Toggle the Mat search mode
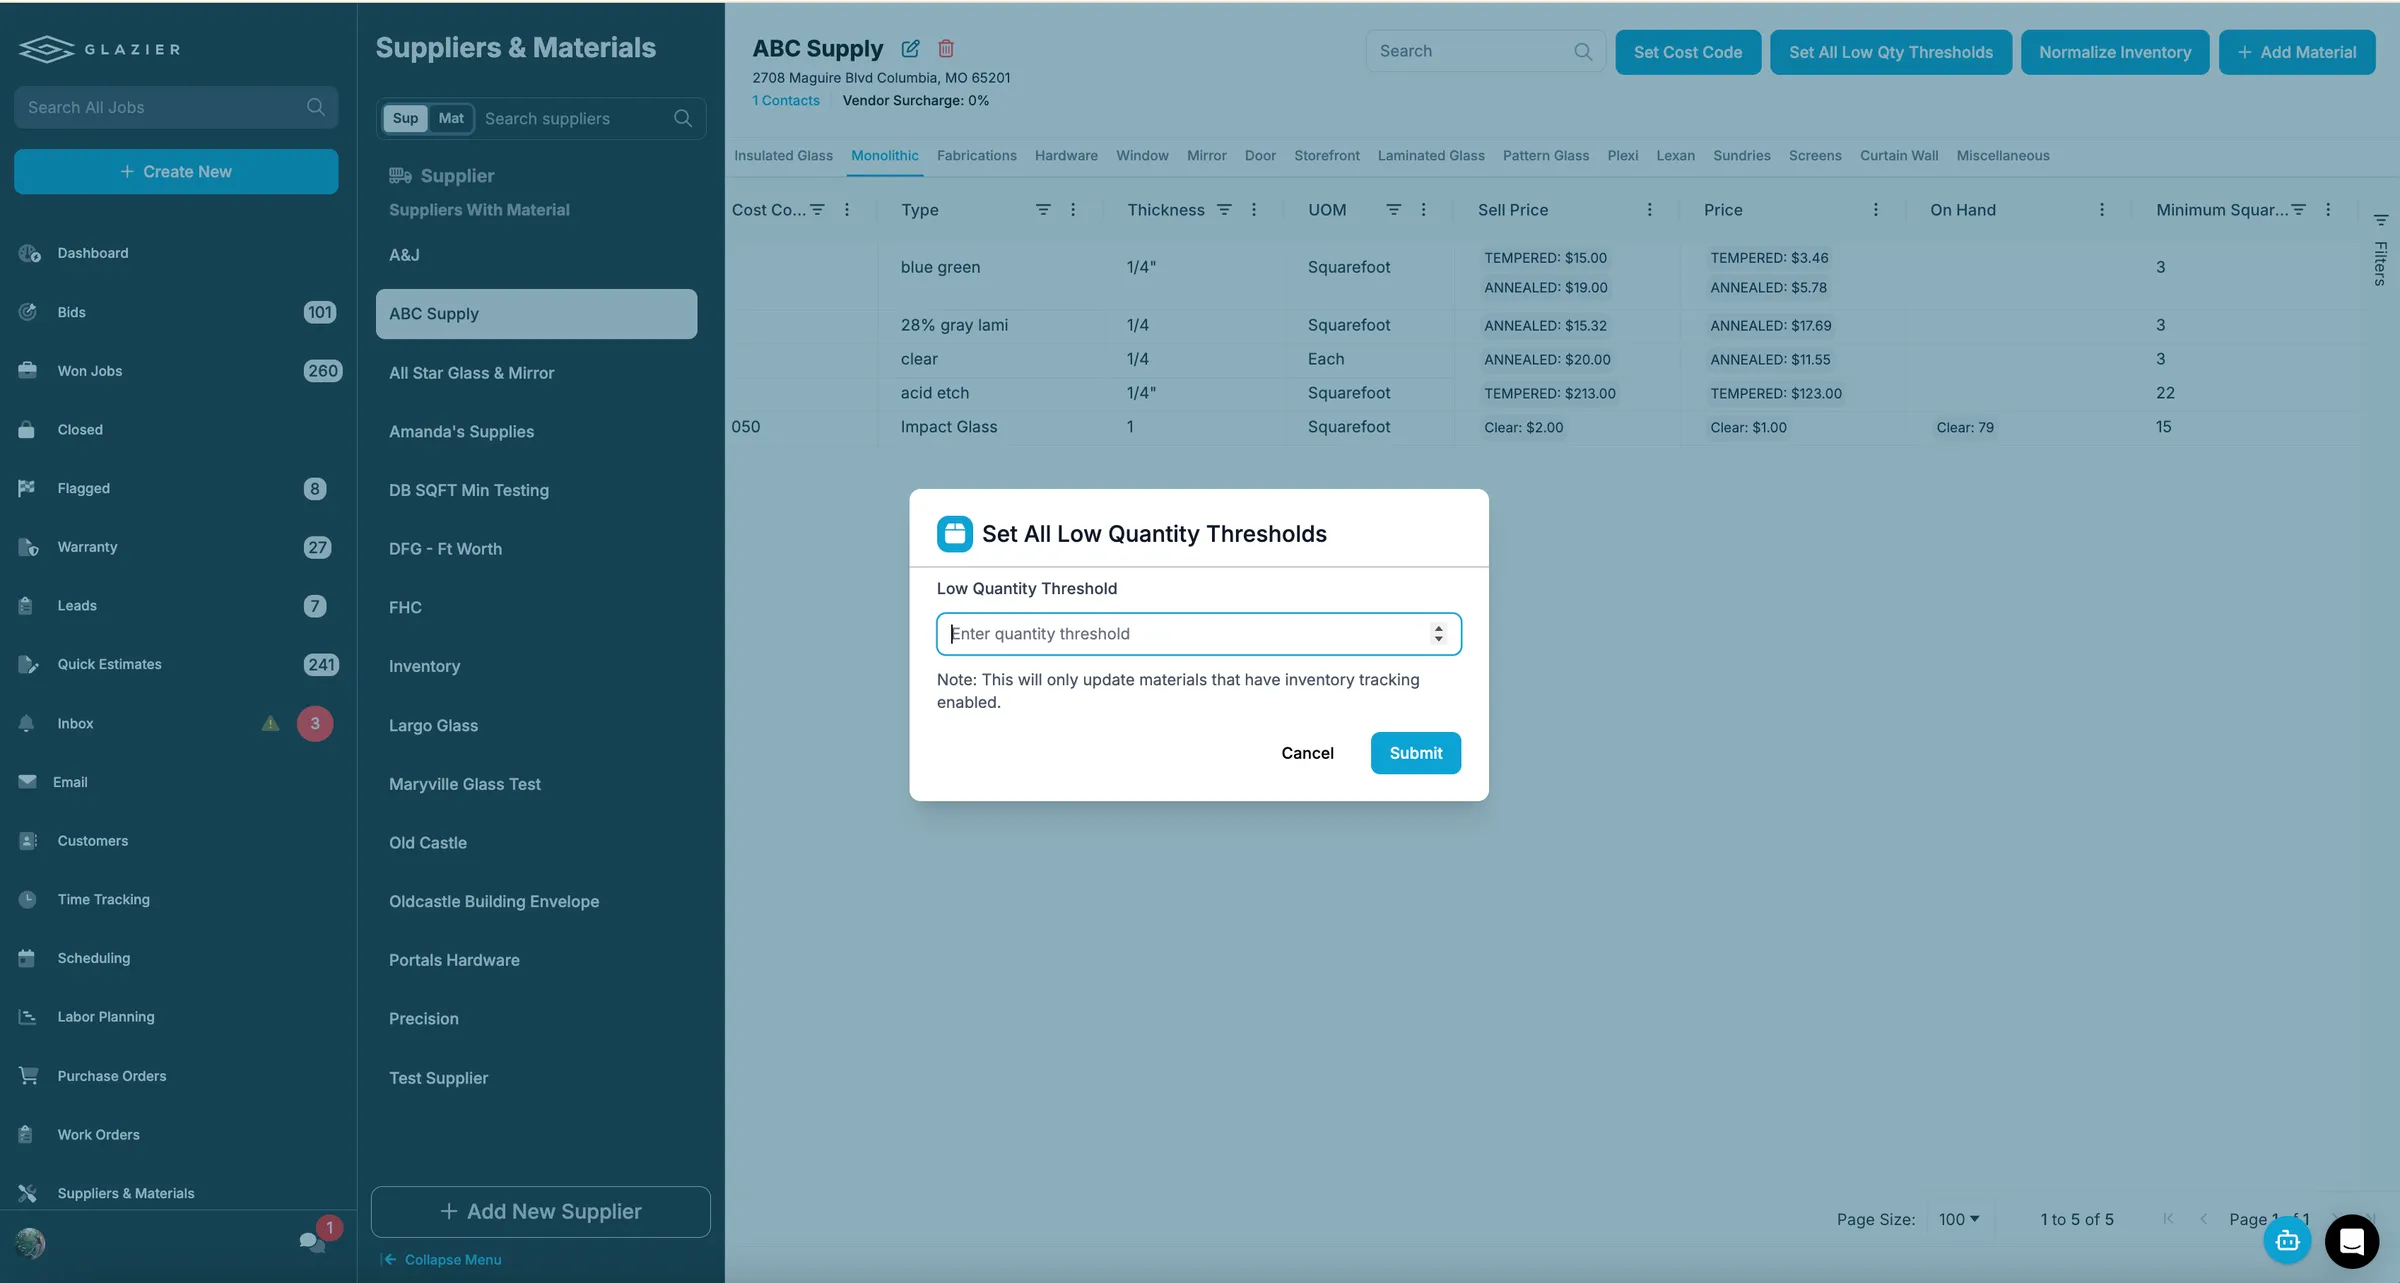The height and width of the screenshot is (1283, 2400). coord(451,118)
